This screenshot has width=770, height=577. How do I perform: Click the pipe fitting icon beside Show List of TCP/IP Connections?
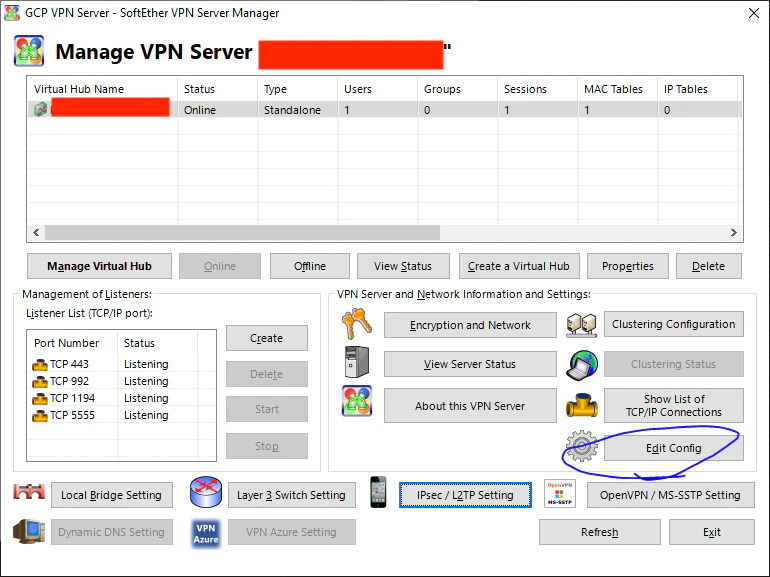pos(582,405)
